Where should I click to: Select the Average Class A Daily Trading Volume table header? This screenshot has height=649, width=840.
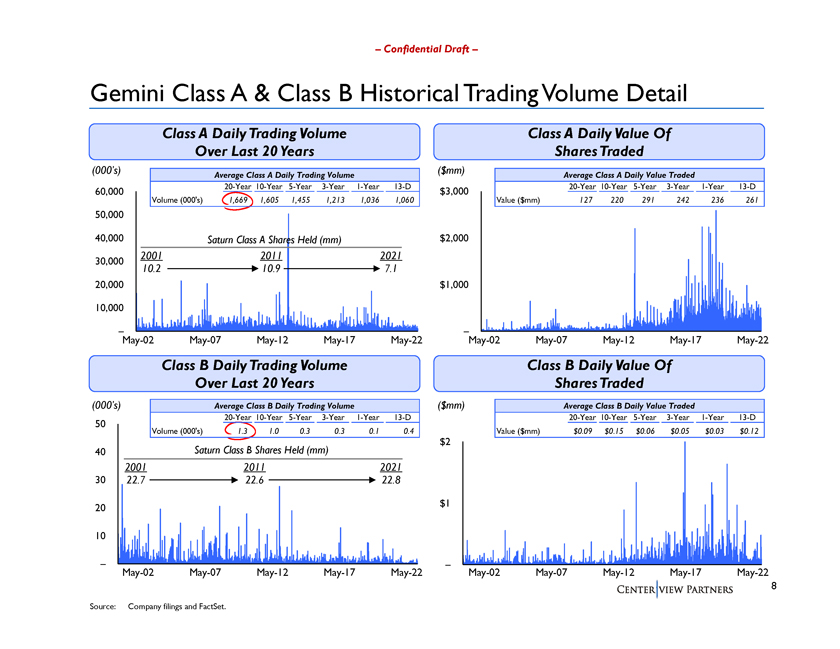point(284,175)
